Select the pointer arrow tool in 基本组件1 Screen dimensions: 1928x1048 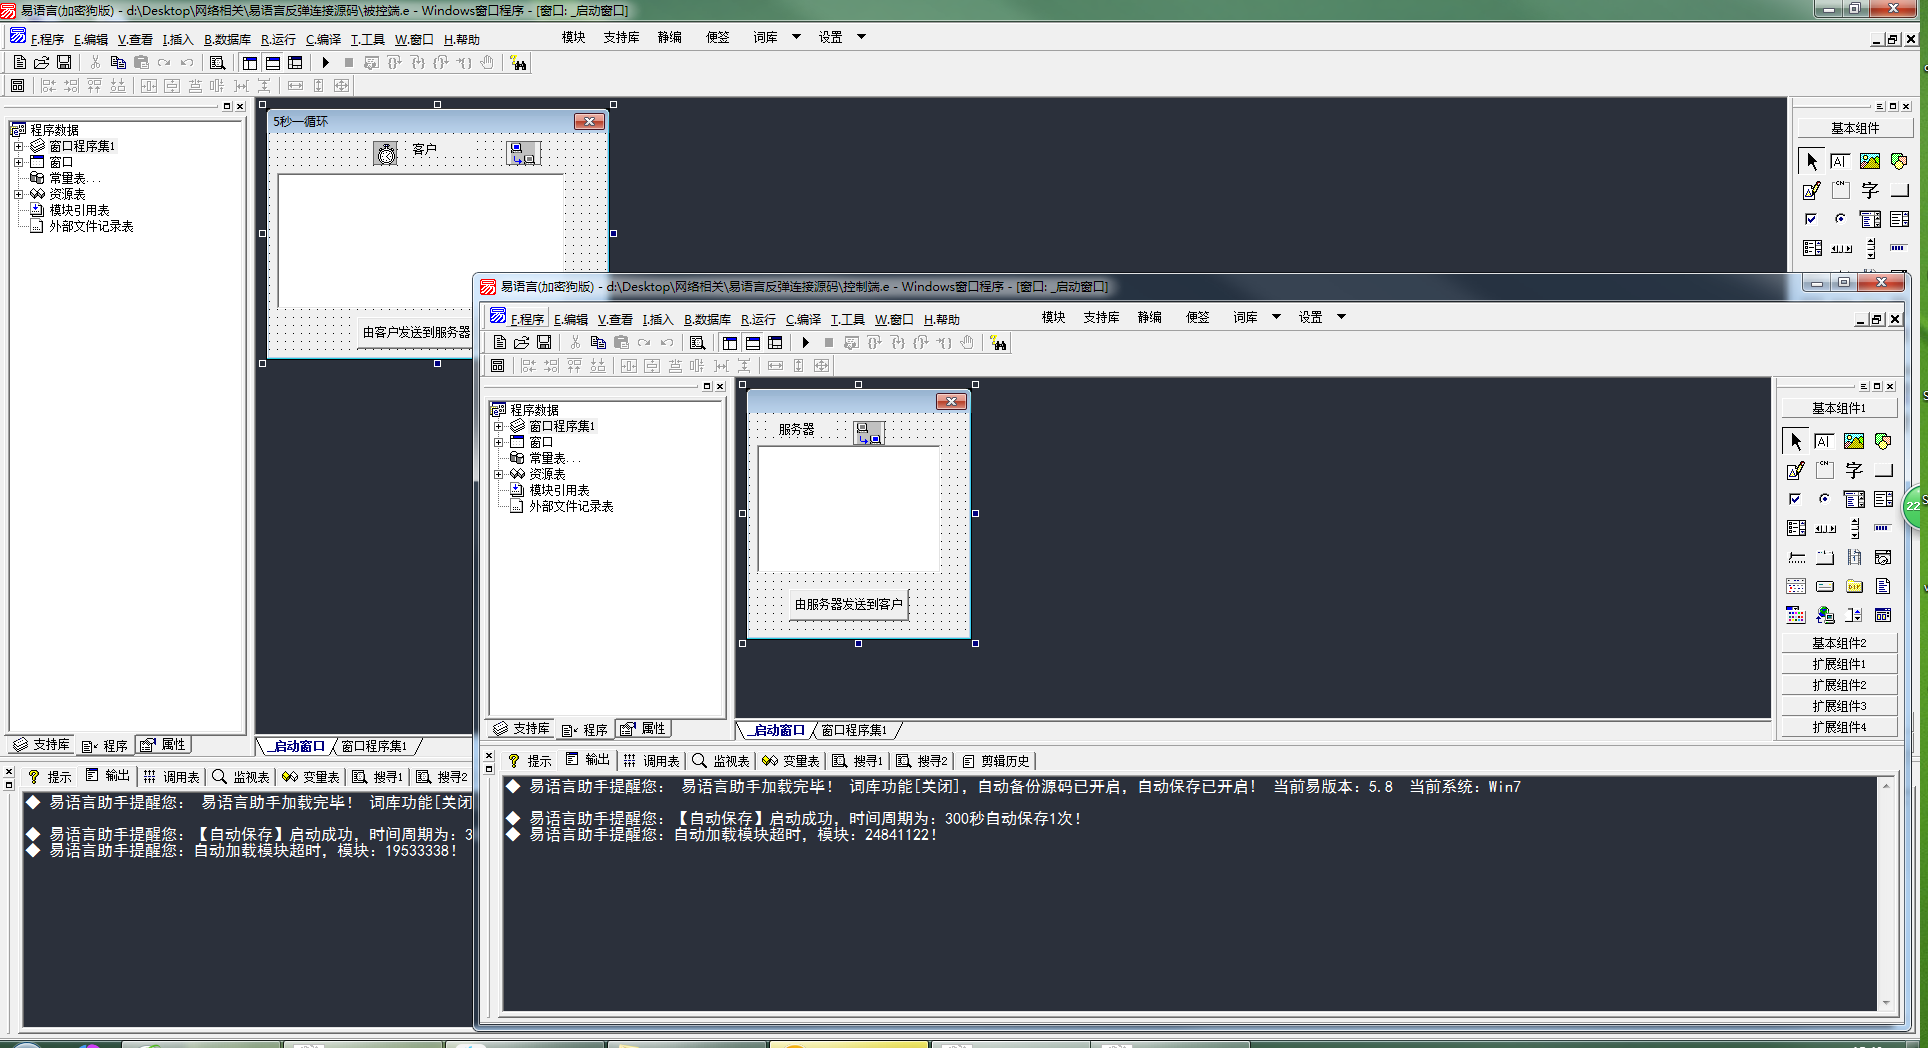pos(1795,441)
